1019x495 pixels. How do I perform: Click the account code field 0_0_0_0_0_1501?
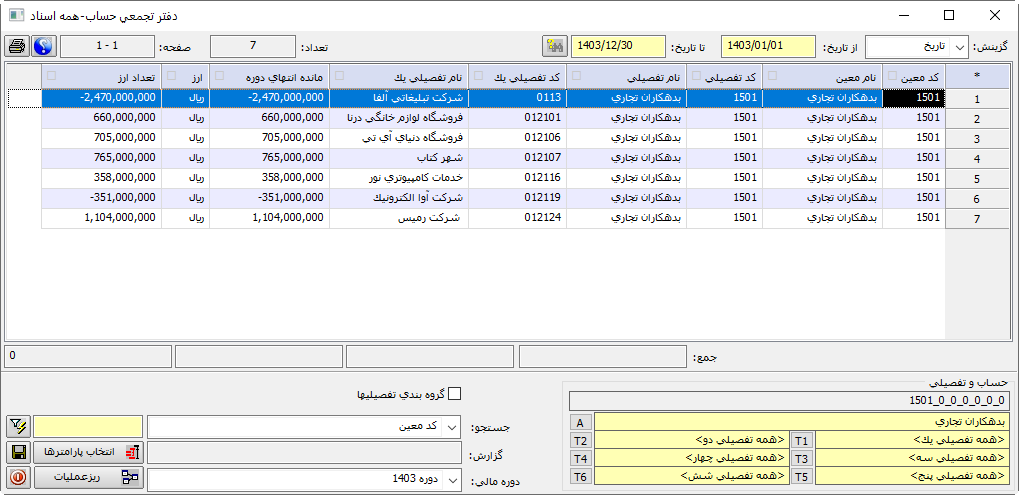click(x=790, y=401)
